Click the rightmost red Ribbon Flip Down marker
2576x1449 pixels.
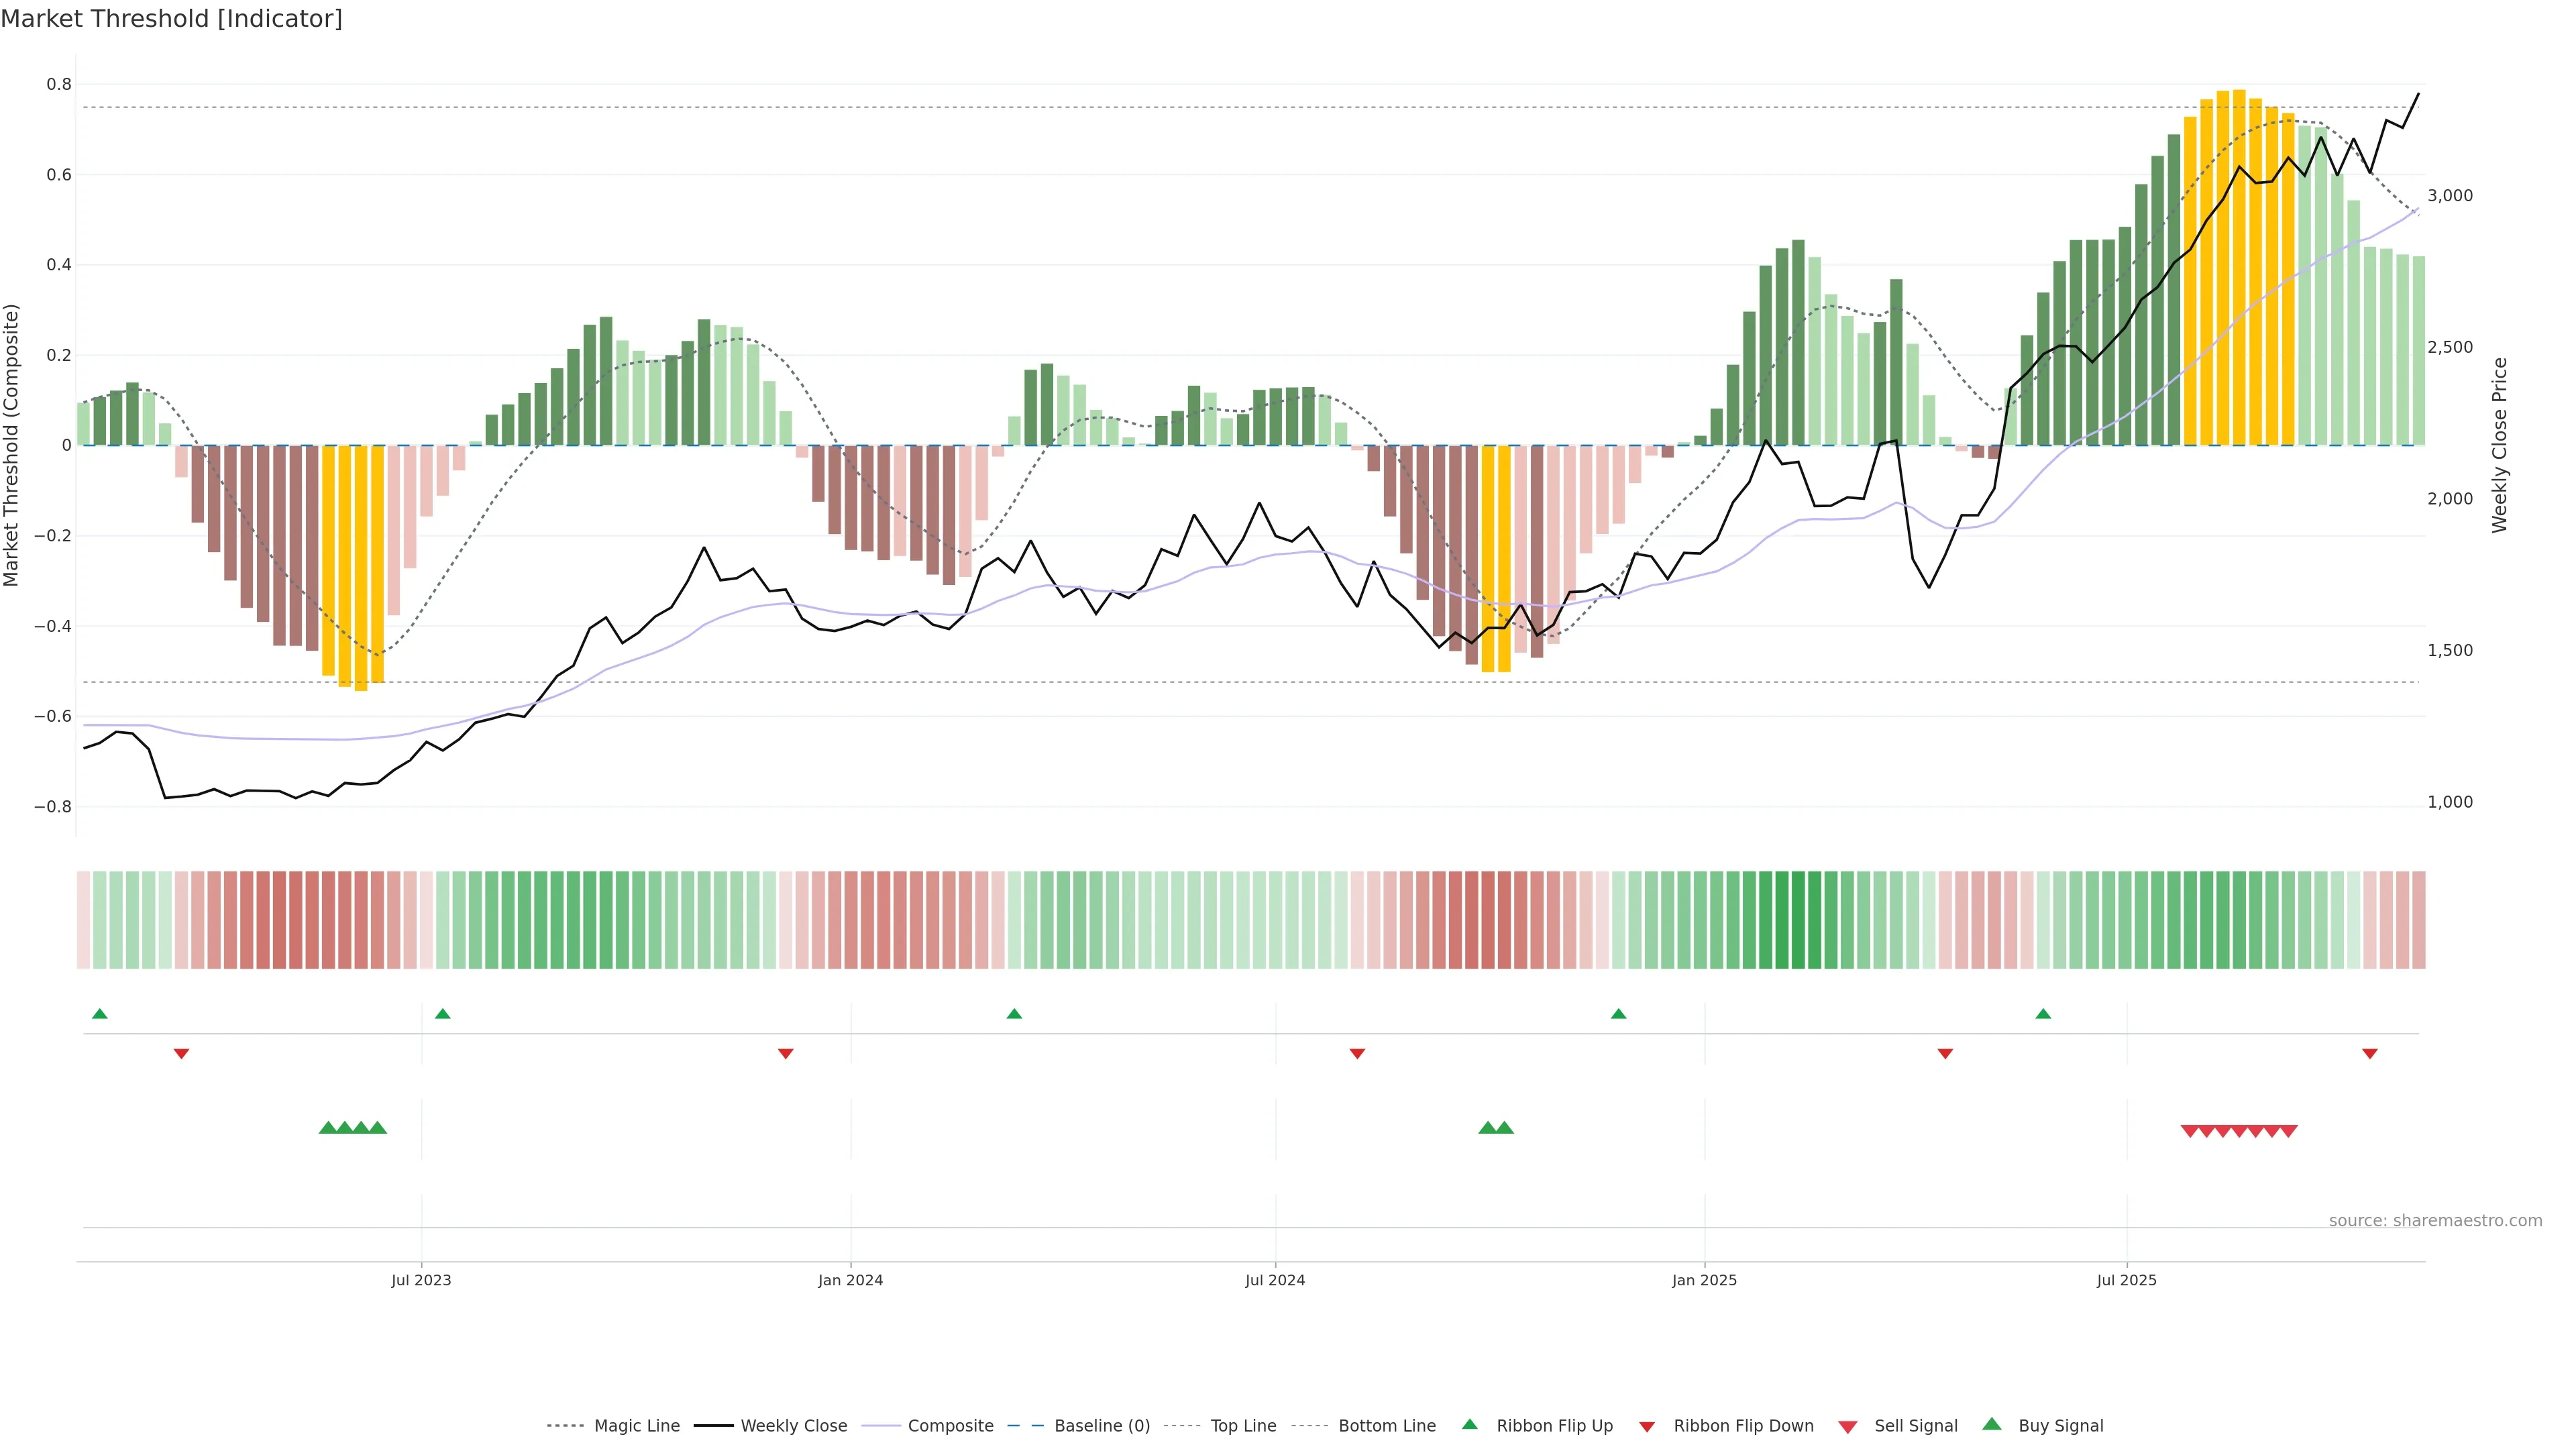(2369, 1053)
